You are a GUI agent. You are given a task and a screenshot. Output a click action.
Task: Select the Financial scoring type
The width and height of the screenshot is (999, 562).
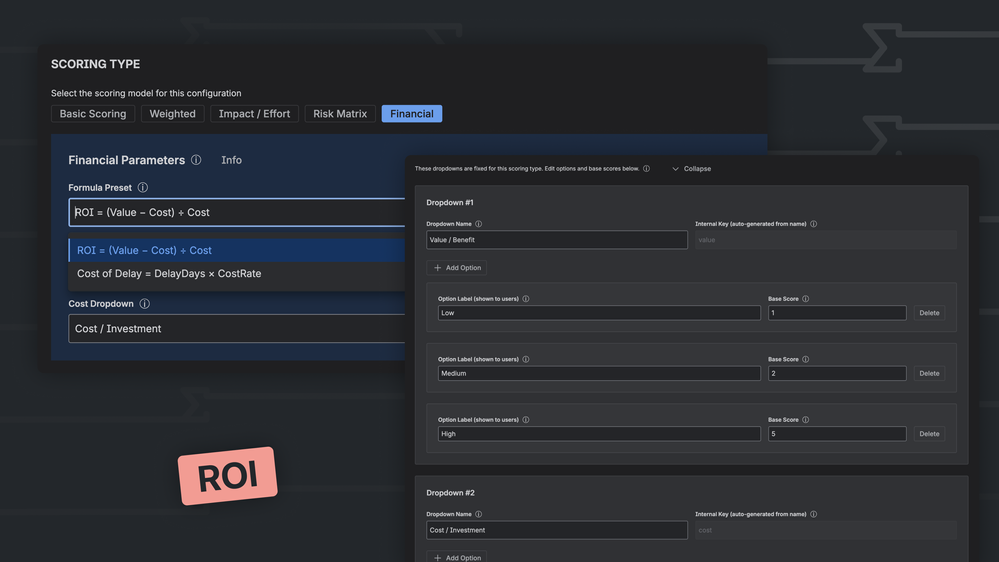(x=412, y=113)
